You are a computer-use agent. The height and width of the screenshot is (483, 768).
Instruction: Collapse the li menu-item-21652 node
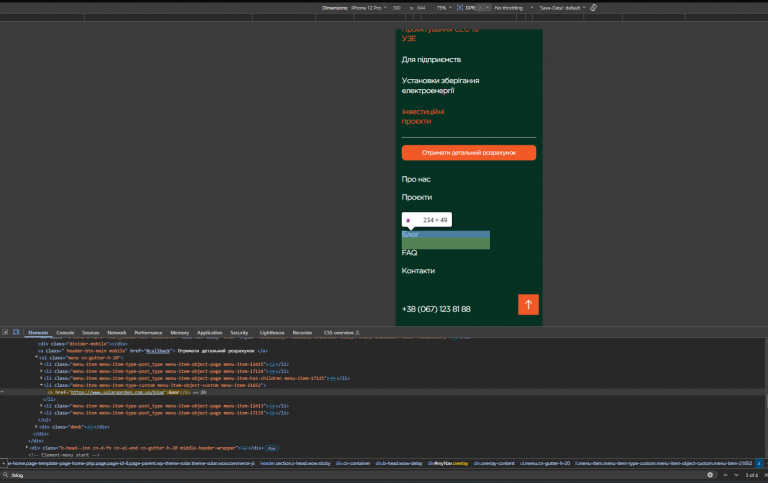point(41,385)
